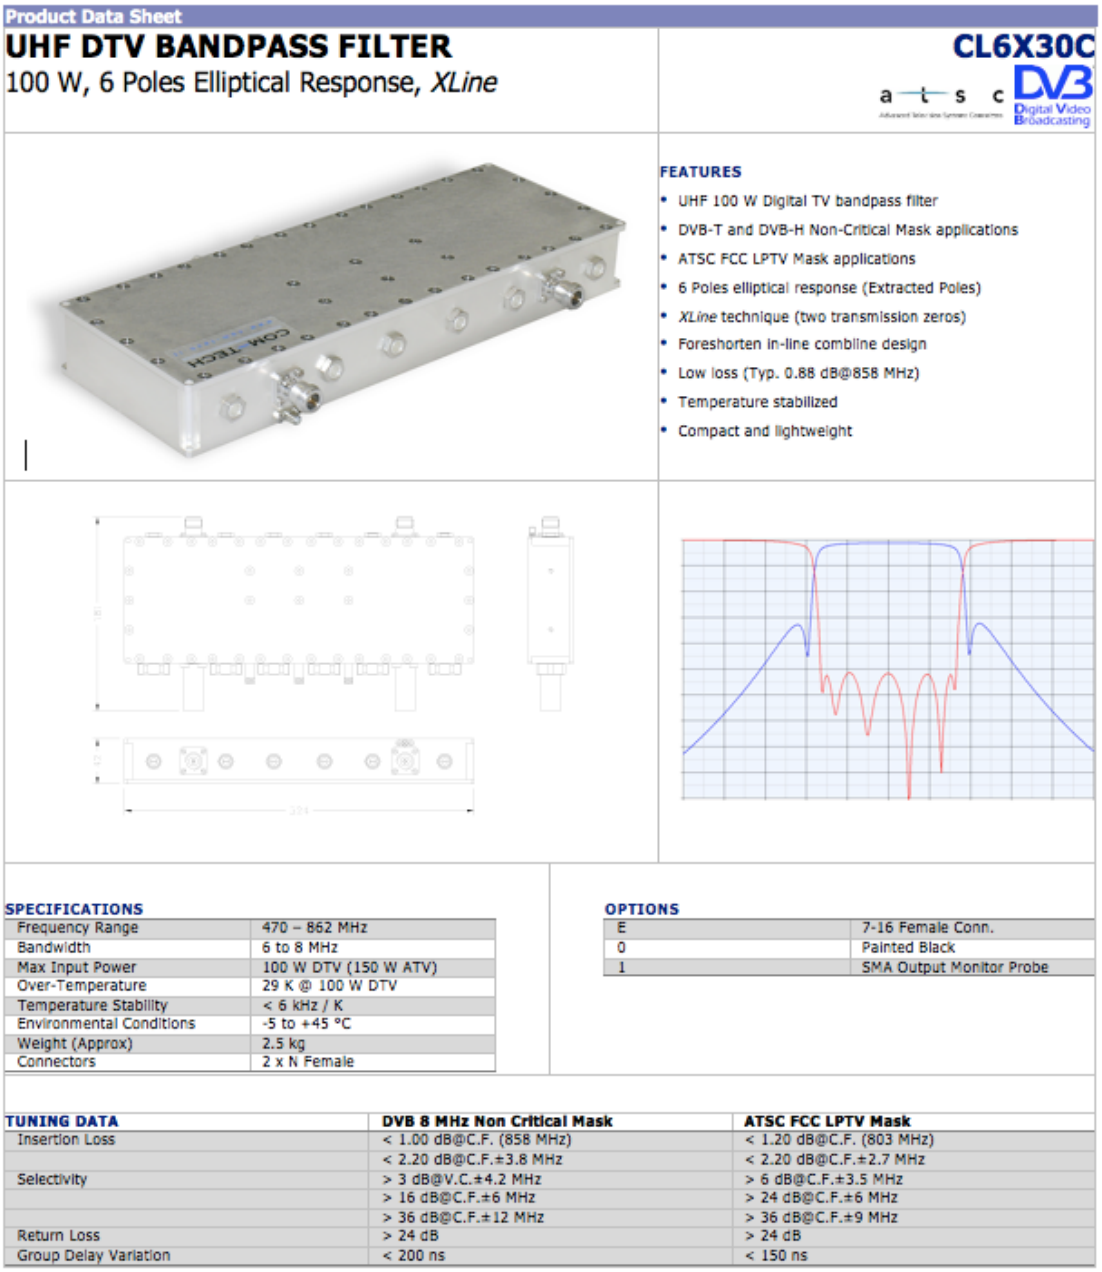1102x1272 pixels.
Task: Click value < 1.00 dB@C.F. (858 MHz)
Action: [477, 1140]
